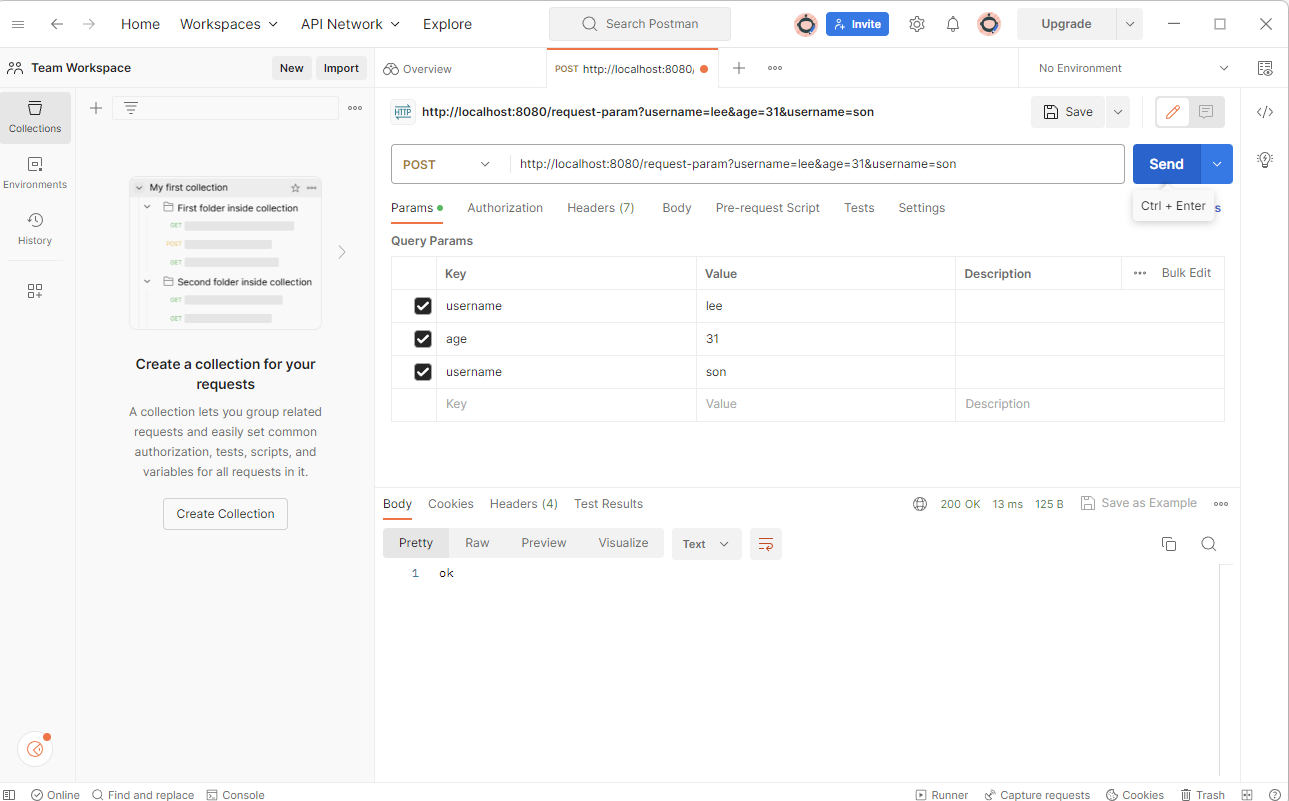Open the response Cookies tab
This screenshot has height=801, width=1289.
451,504
